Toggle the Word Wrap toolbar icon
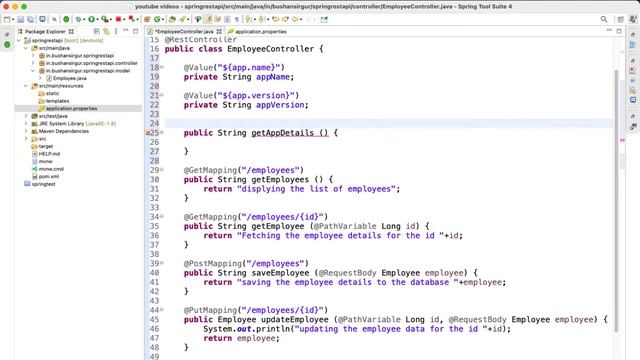The height and width of the screenshot is (360, 640). [218, 19]
